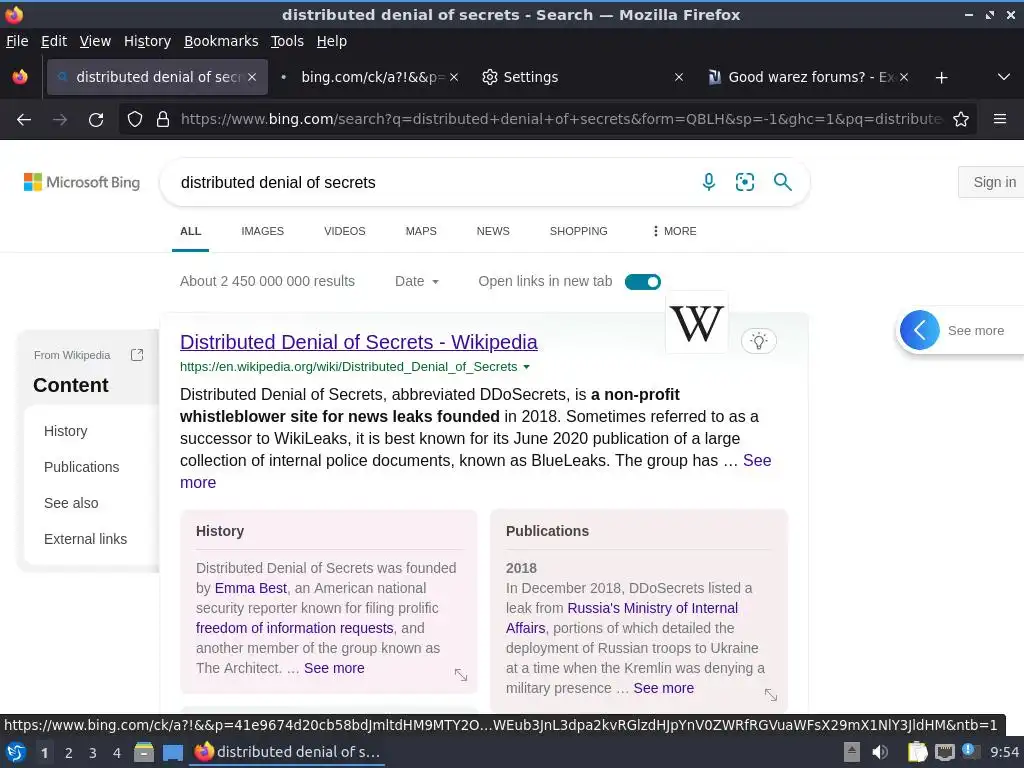The height and width of the screenshot is (768, 1024).
Task: Open the File menu
Action: point(17,41)
